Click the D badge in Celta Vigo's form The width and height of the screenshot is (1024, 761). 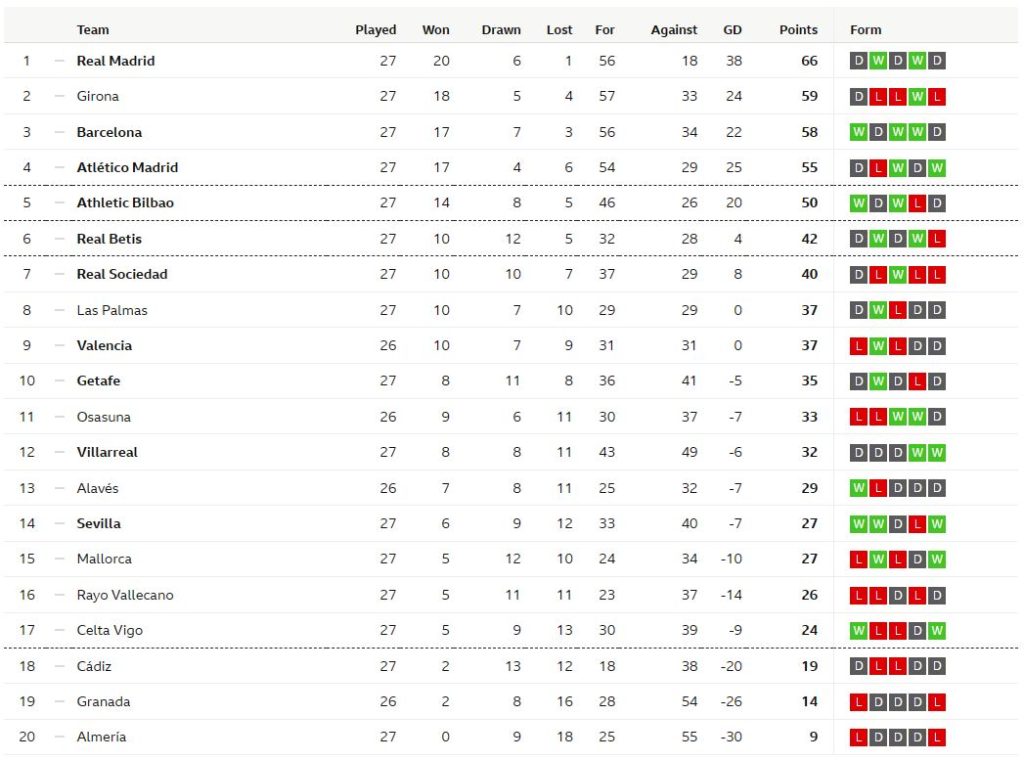(x=917, y=631)
